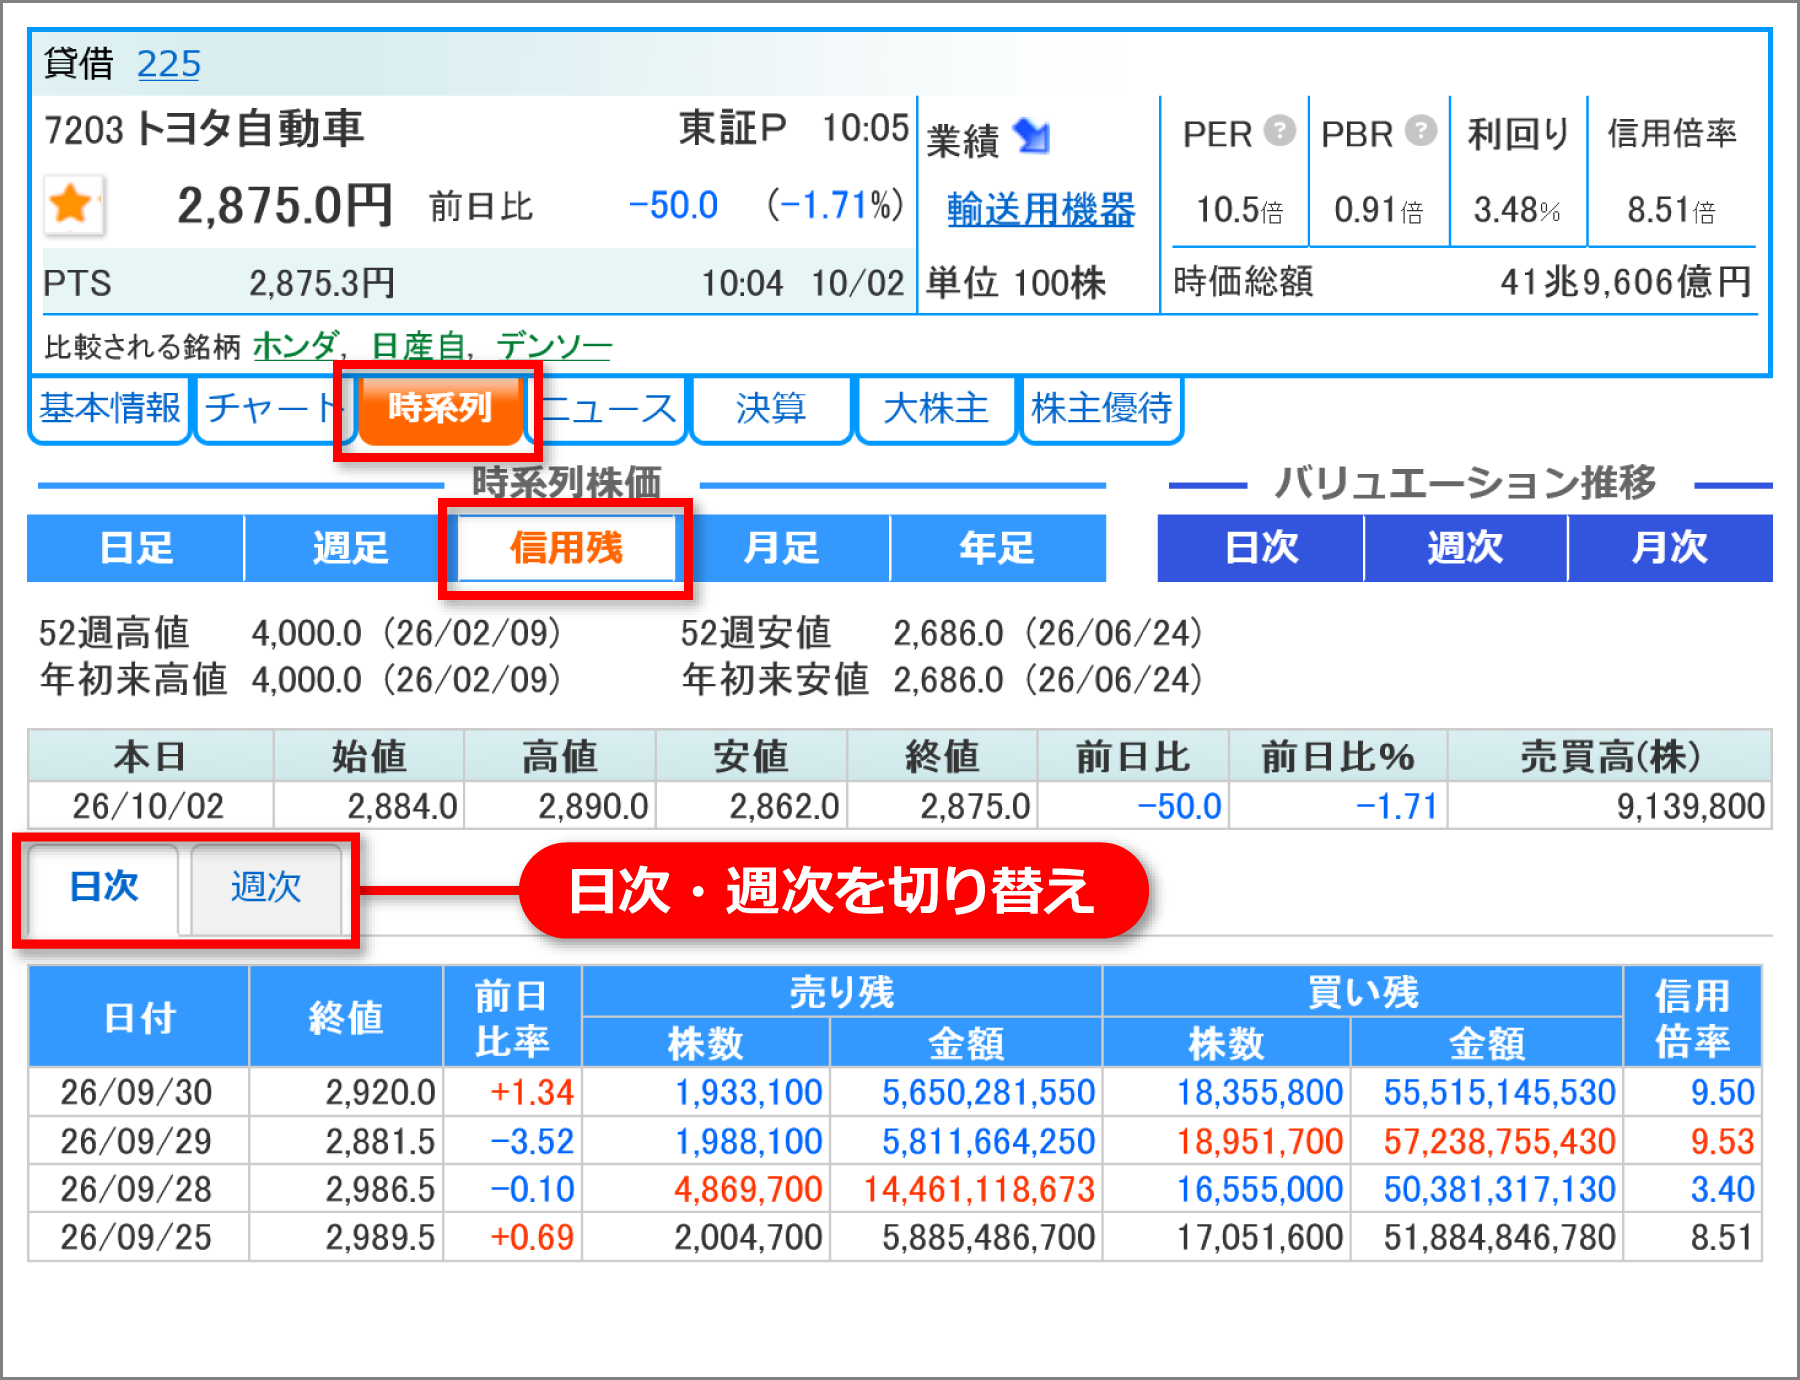Switch to the 基本情報 tab

[x=110, y=408]
